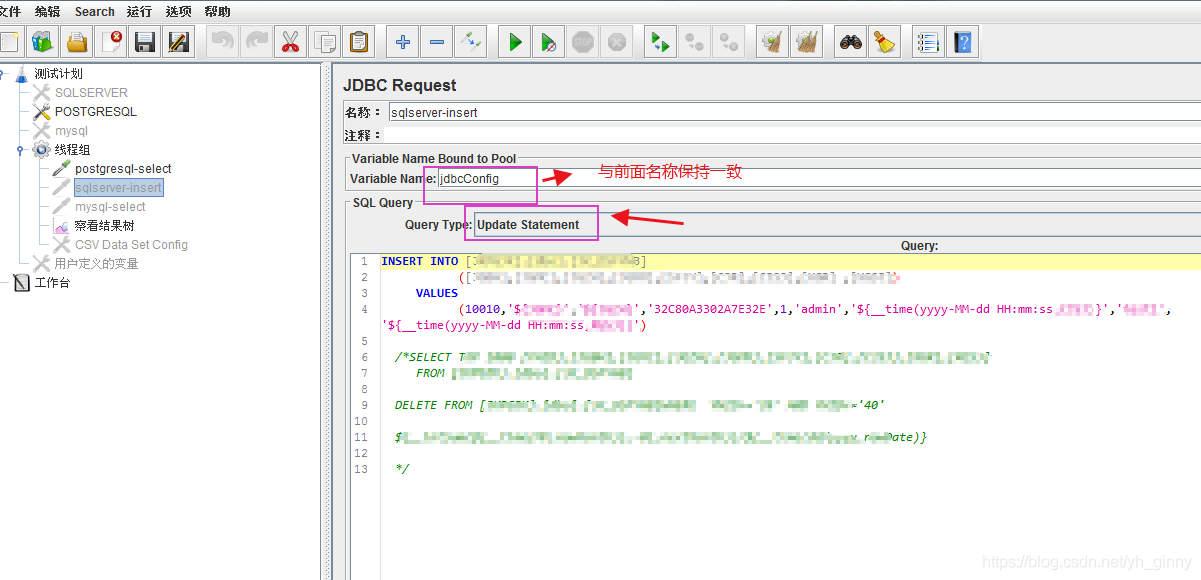Click the Close test plan icon
Image resolution: width=1201 pixels, height=580 pixels.
point(111,42)
